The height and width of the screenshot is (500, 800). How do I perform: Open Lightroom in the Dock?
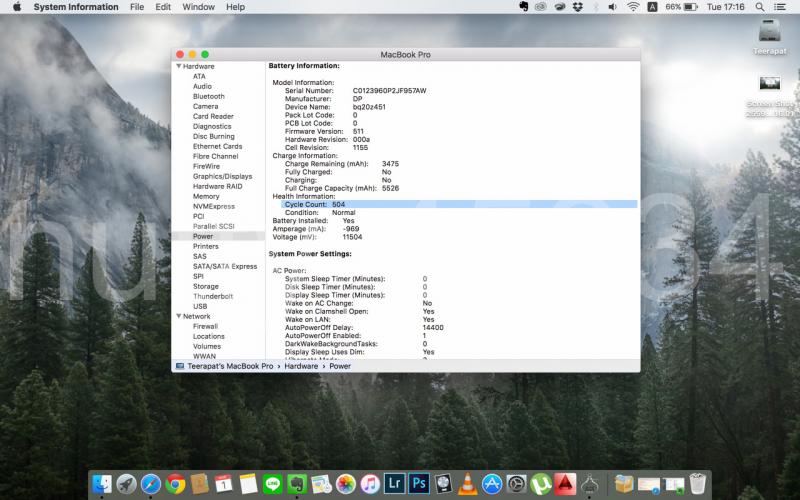tap(395, 484)
